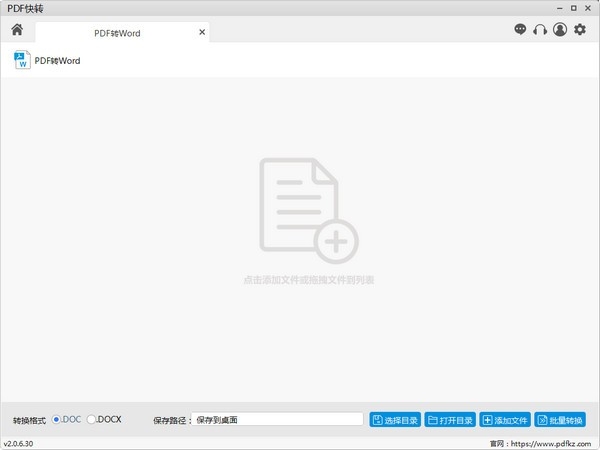Maximize the PDF快转 window

574,8
